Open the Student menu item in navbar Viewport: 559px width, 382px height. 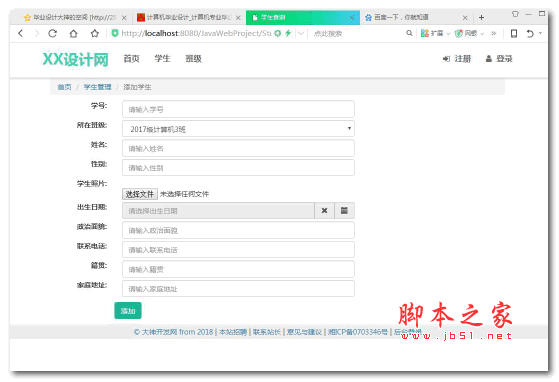coord(162,58)
